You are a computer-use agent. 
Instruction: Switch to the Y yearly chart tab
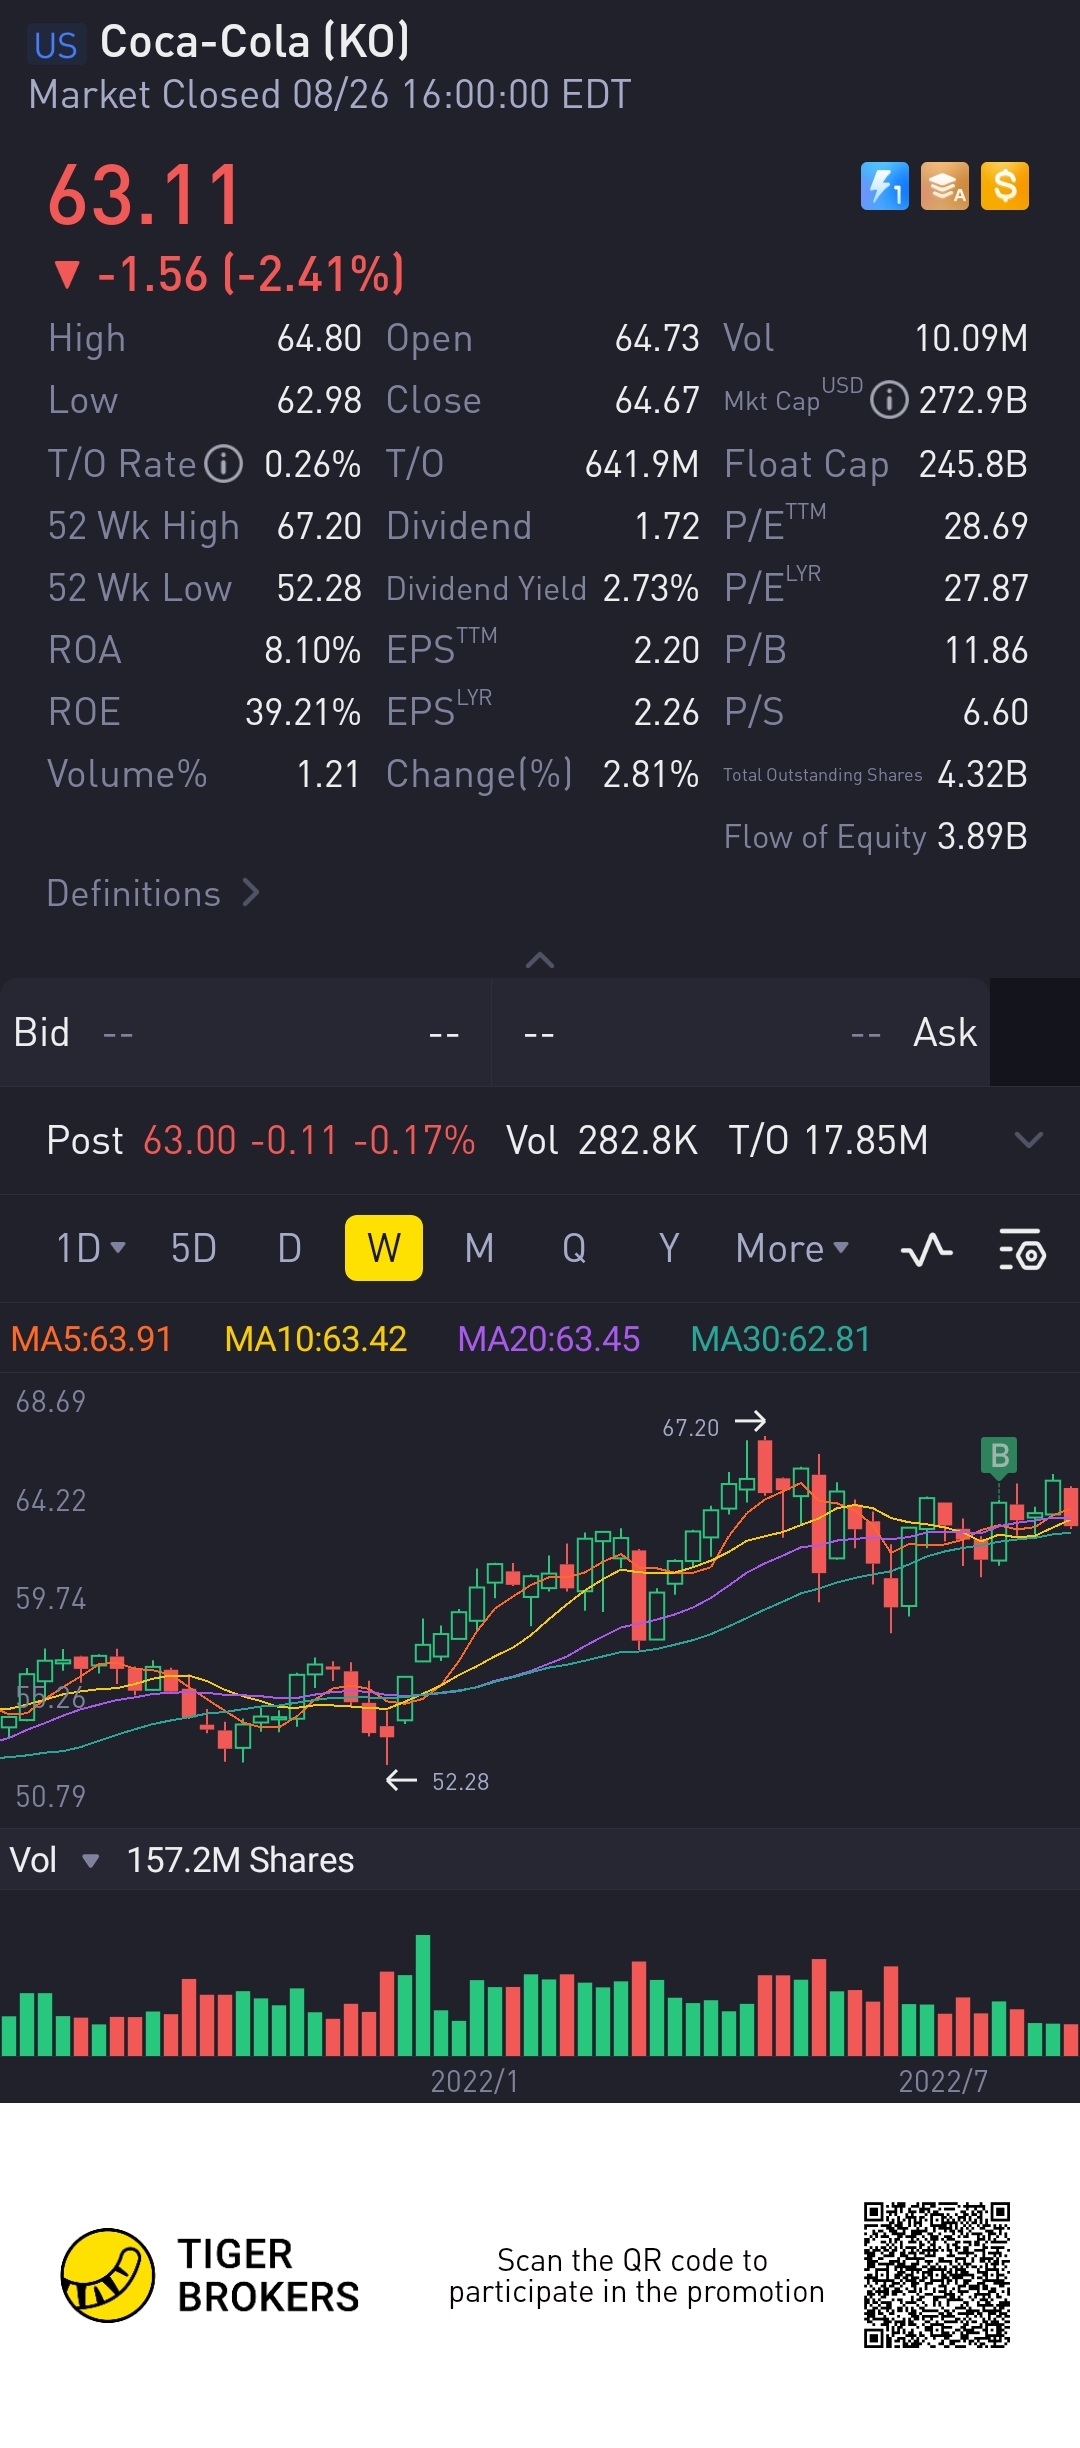(x=669, y=1248)
